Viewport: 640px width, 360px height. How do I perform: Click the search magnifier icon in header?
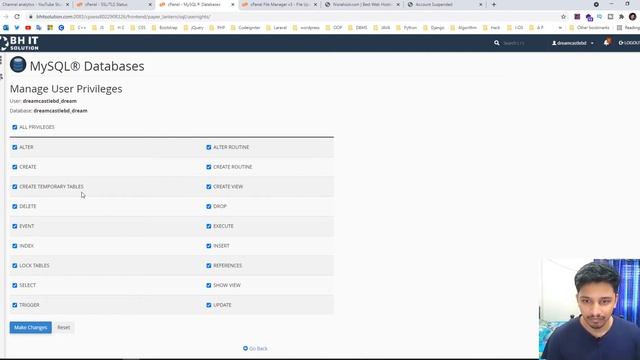point(496,43)
